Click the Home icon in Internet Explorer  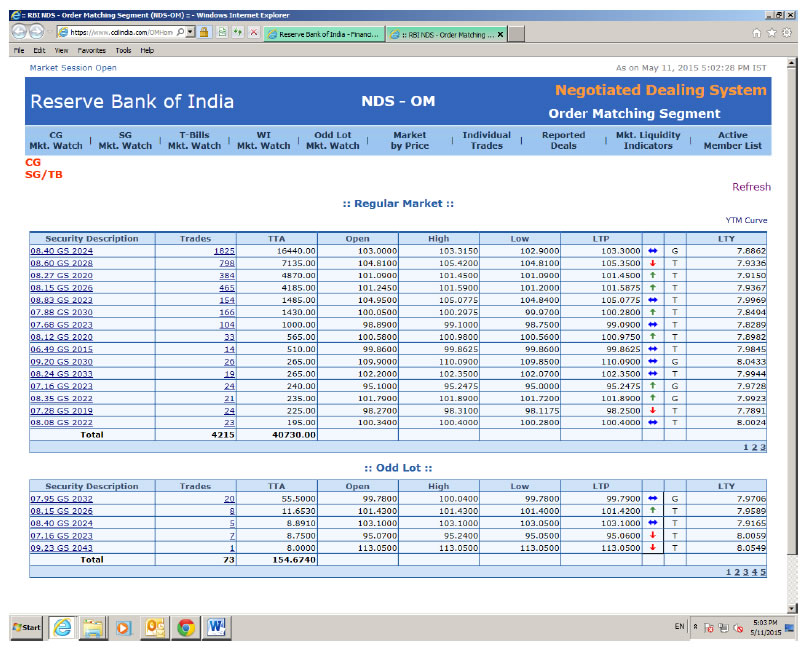(759, 32)
